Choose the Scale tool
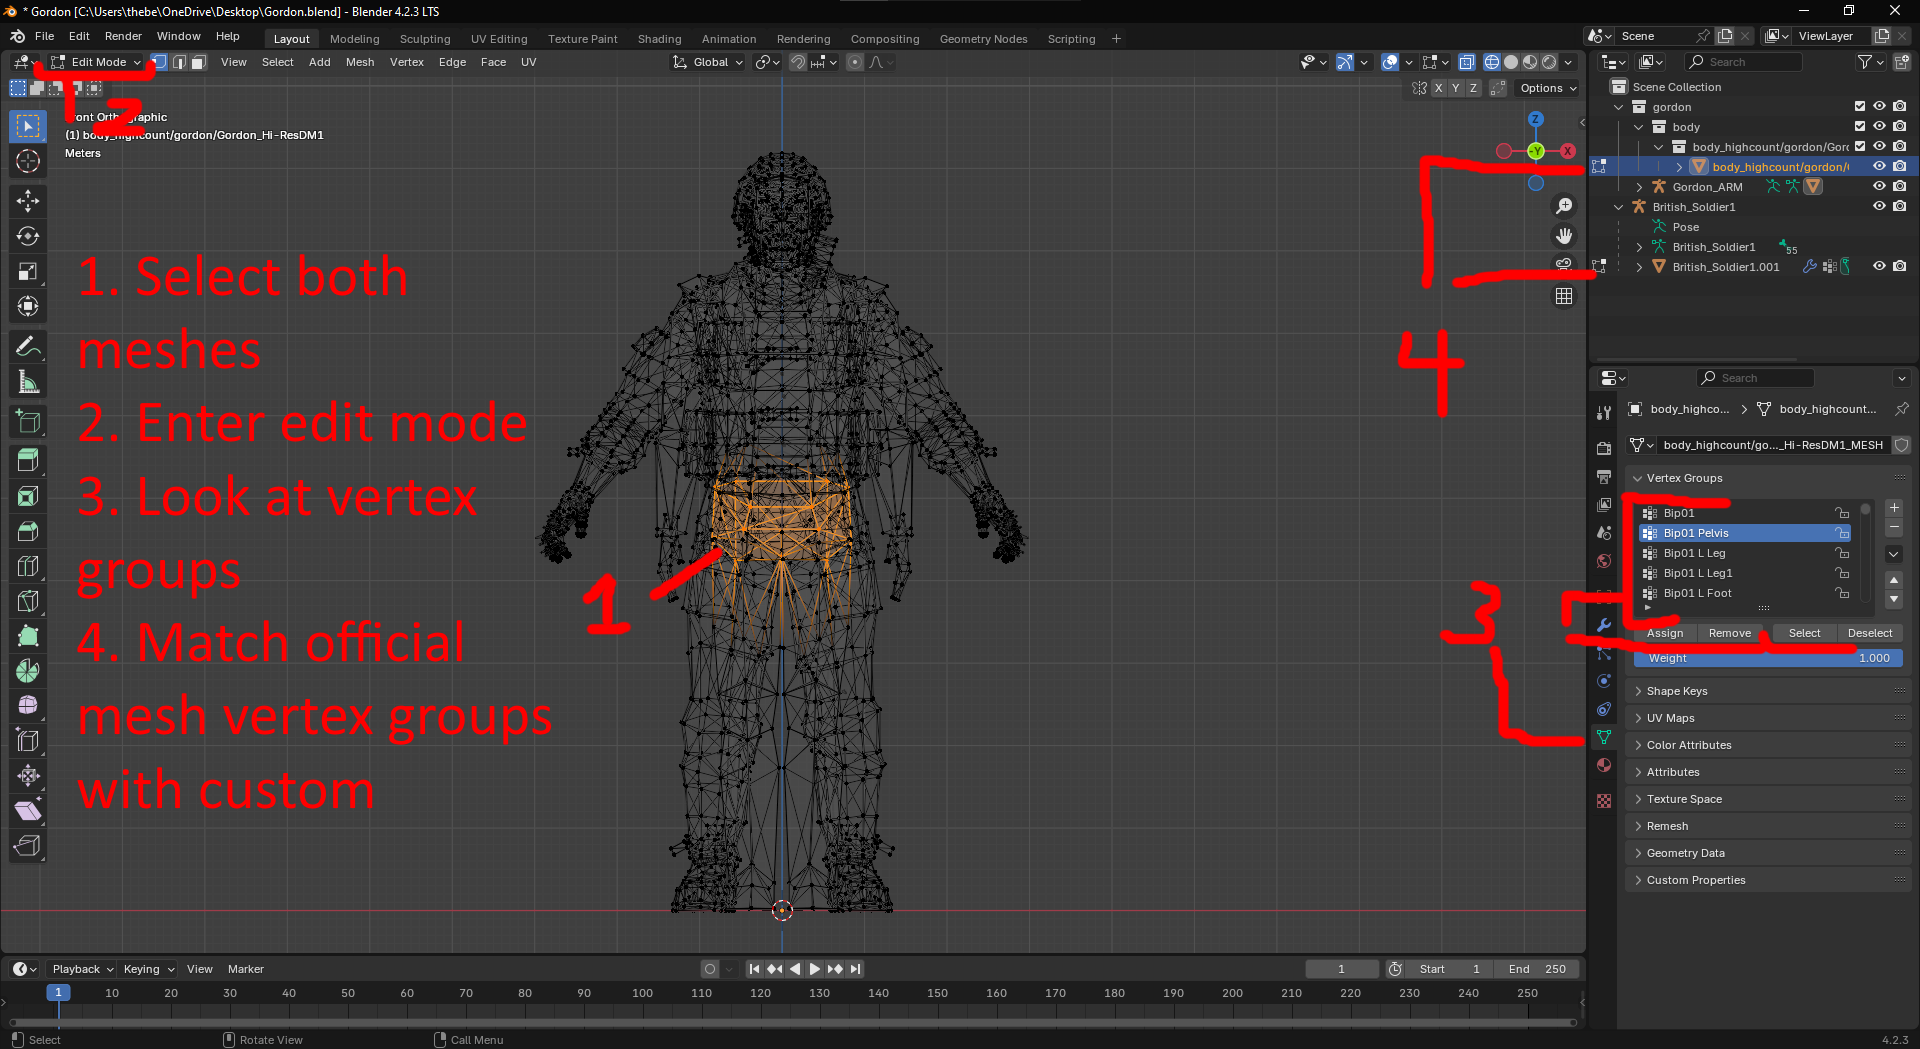 (x=28, y=271)
